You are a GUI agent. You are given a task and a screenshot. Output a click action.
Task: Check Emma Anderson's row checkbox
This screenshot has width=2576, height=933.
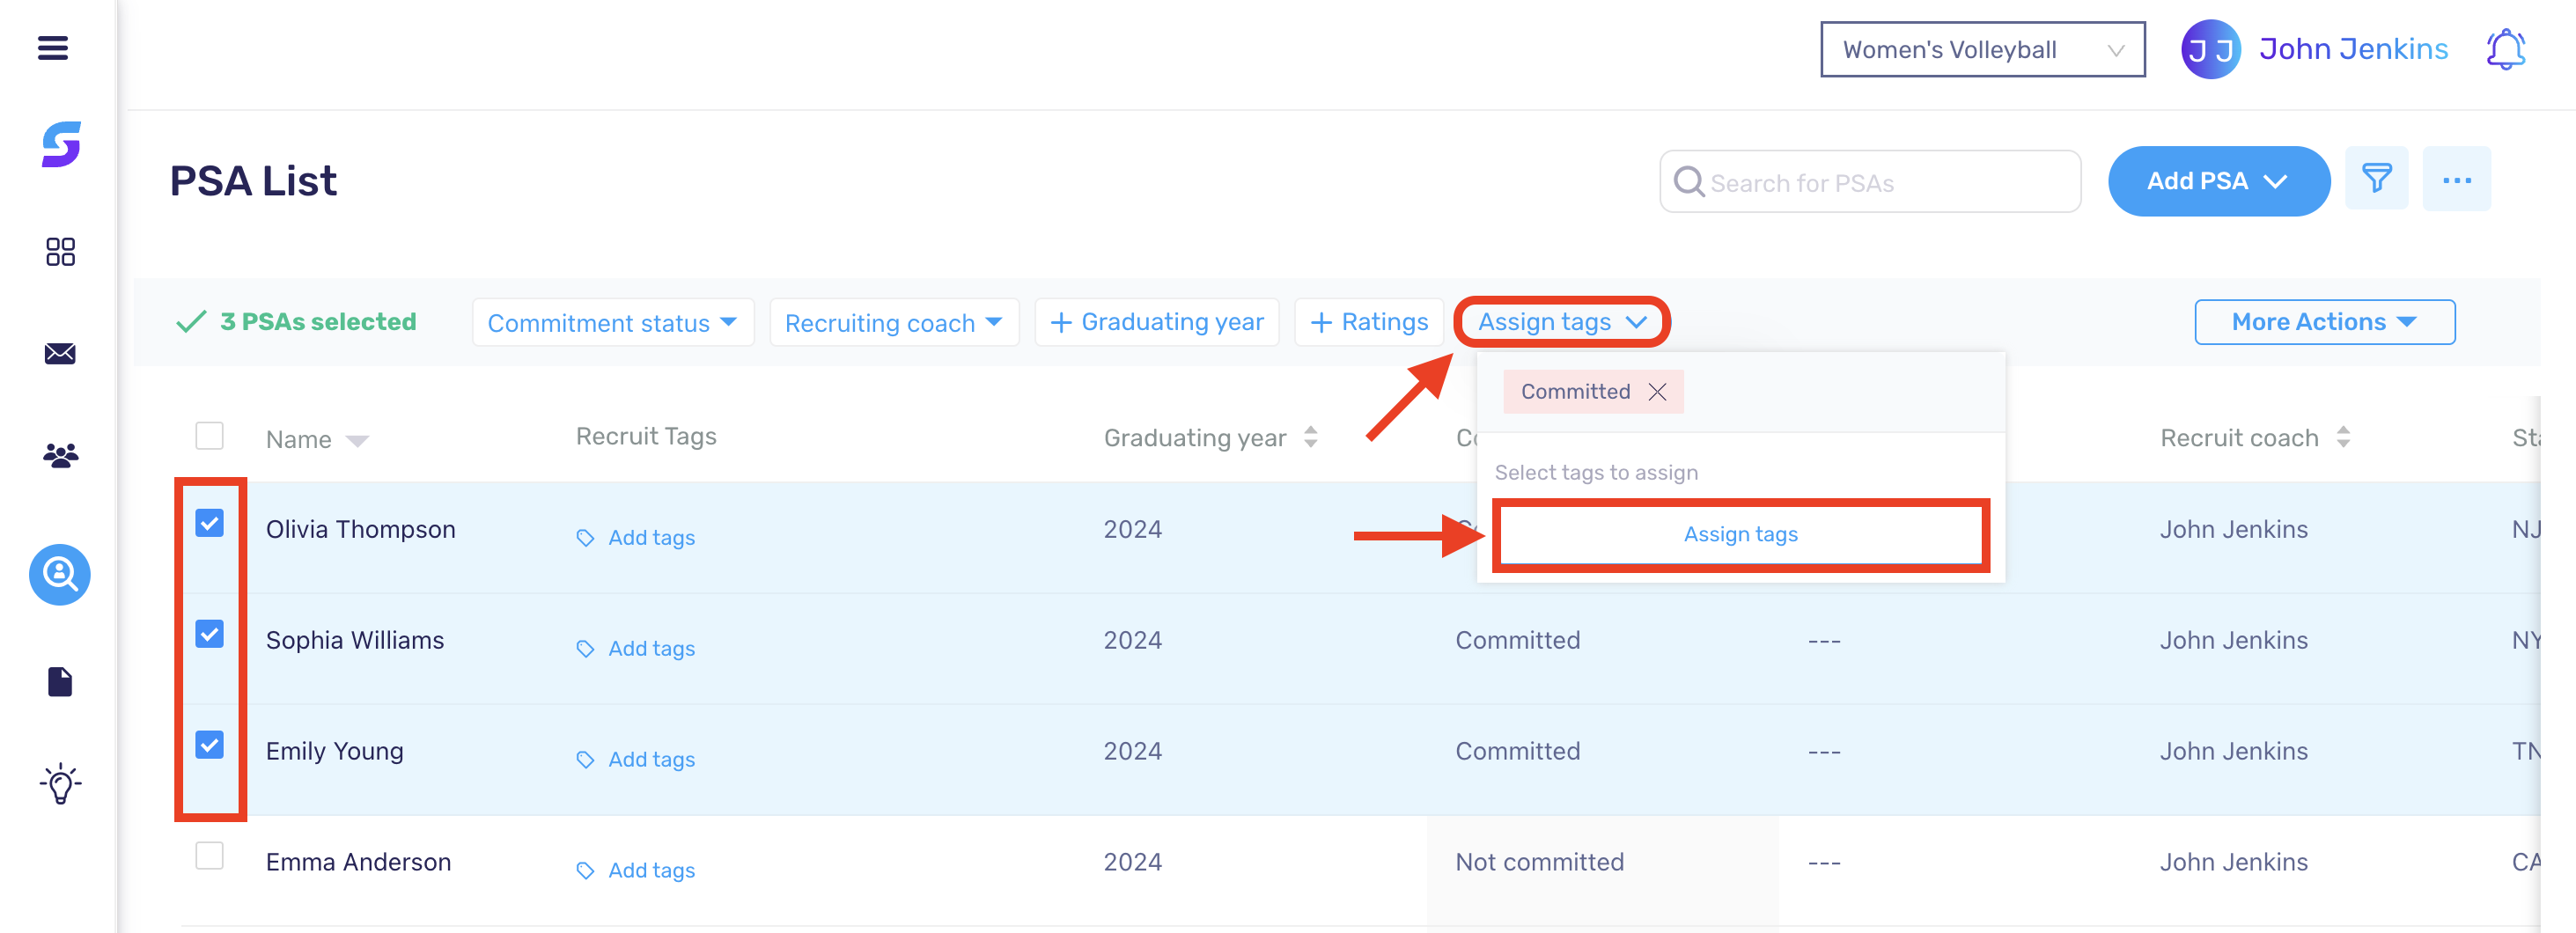[x=209, y=855]
